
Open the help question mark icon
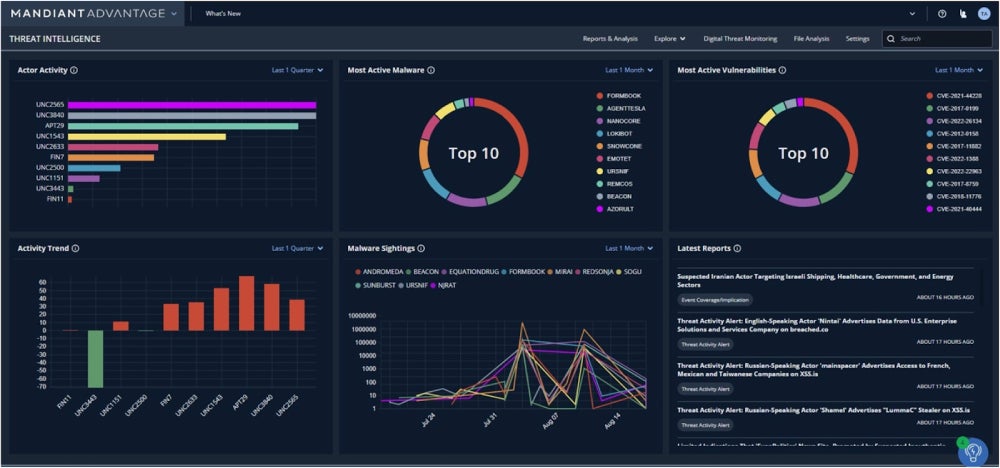tap(942, 14)
